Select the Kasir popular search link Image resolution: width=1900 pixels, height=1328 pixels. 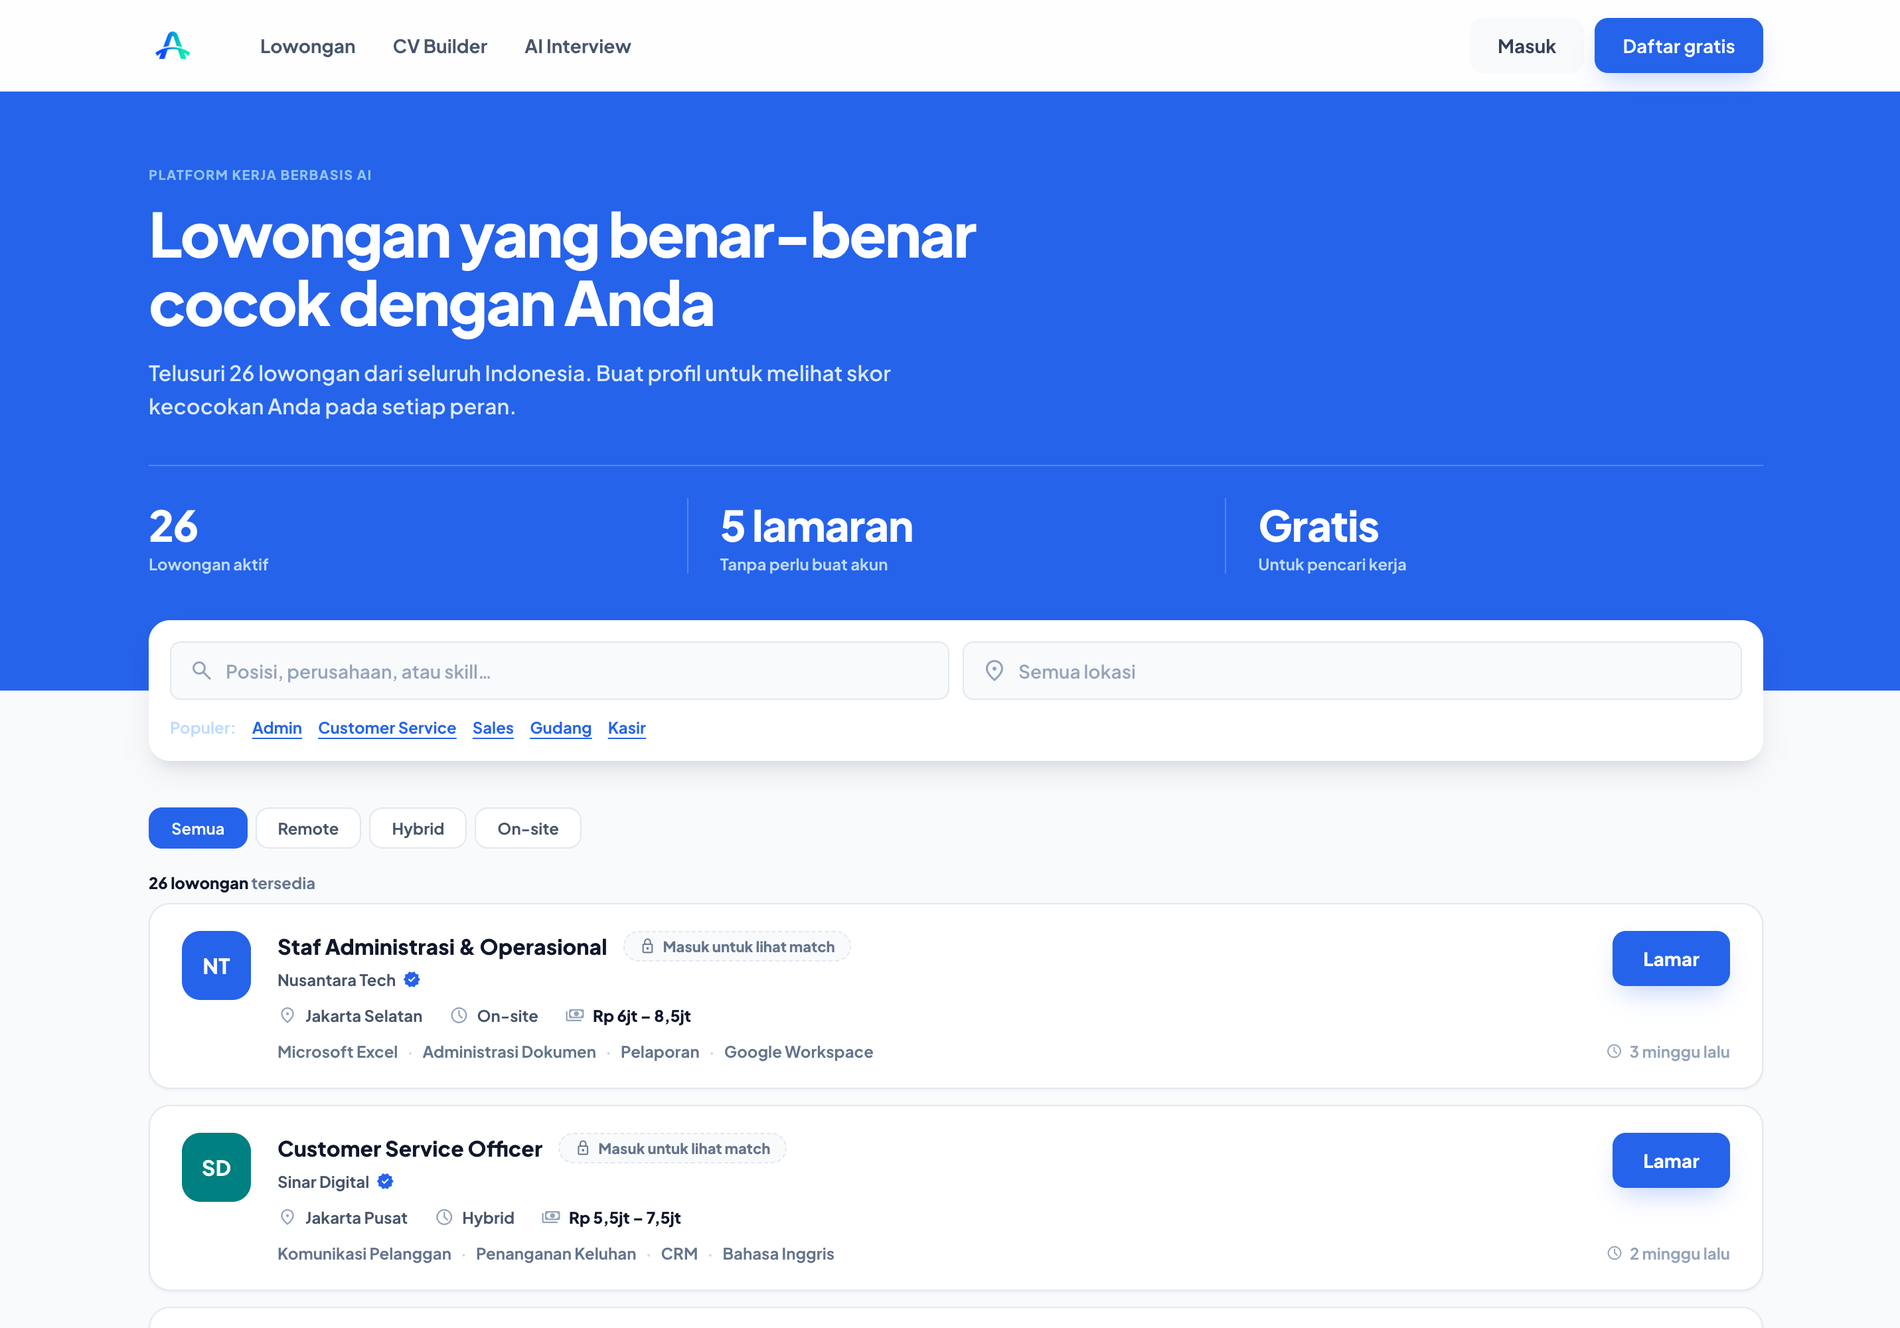[627, 728]
